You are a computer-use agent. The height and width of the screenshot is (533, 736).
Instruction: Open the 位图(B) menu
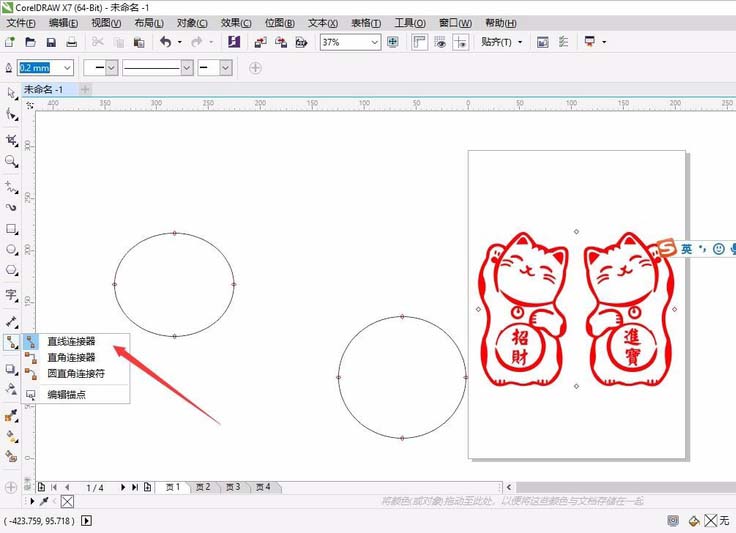279,23
